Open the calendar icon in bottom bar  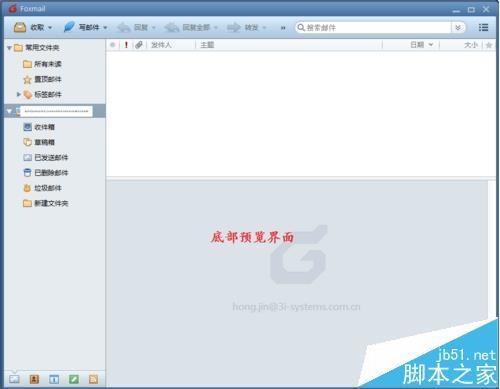point(54,379)
